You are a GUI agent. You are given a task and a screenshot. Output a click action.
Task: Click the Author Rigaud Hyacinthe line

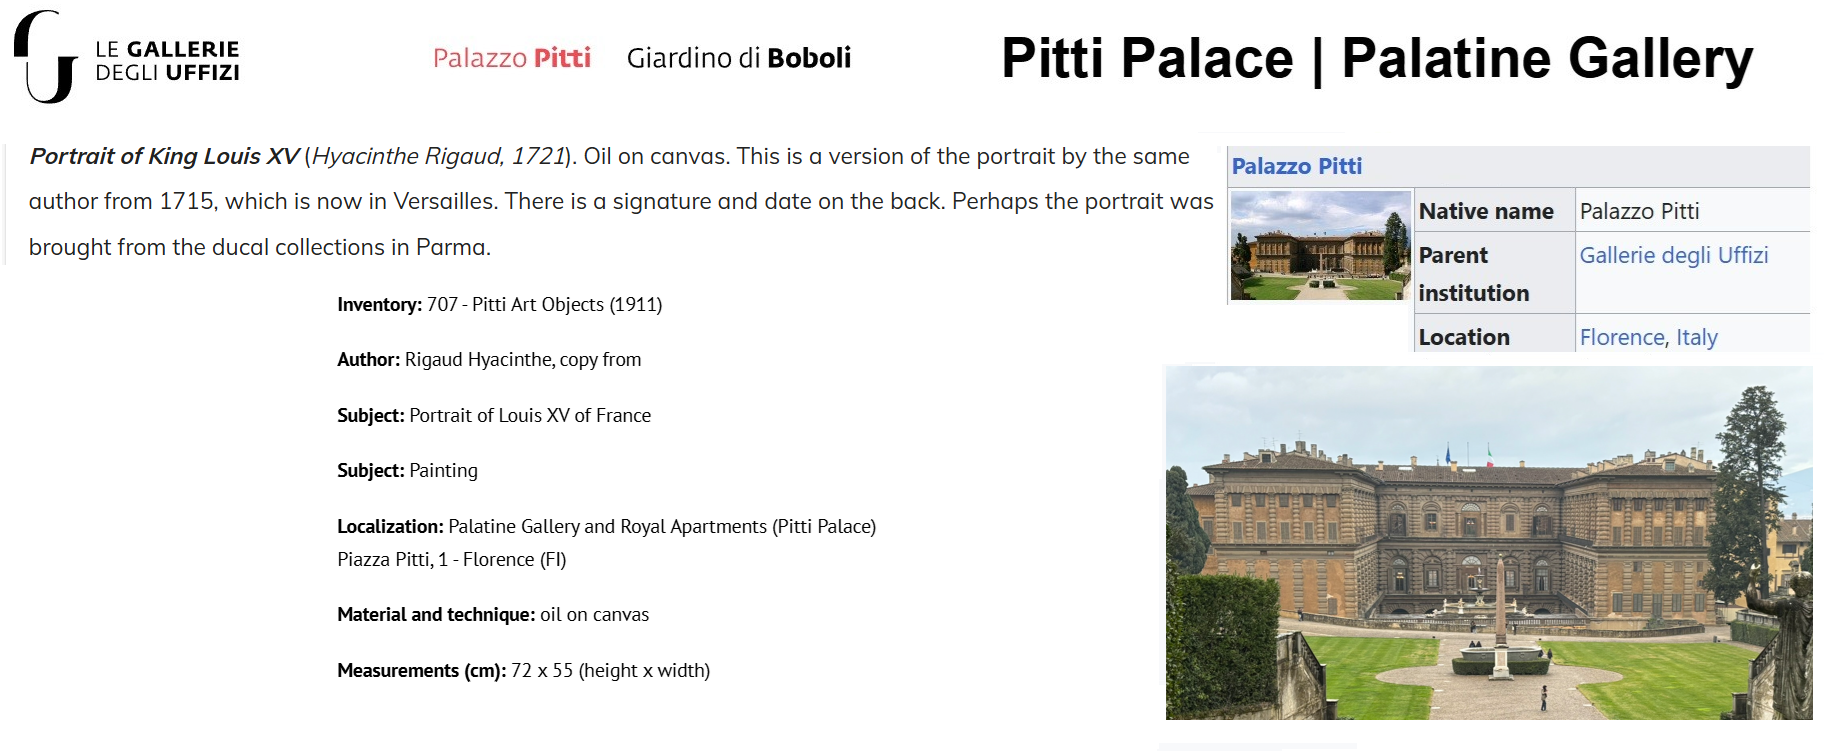(489, 360)
